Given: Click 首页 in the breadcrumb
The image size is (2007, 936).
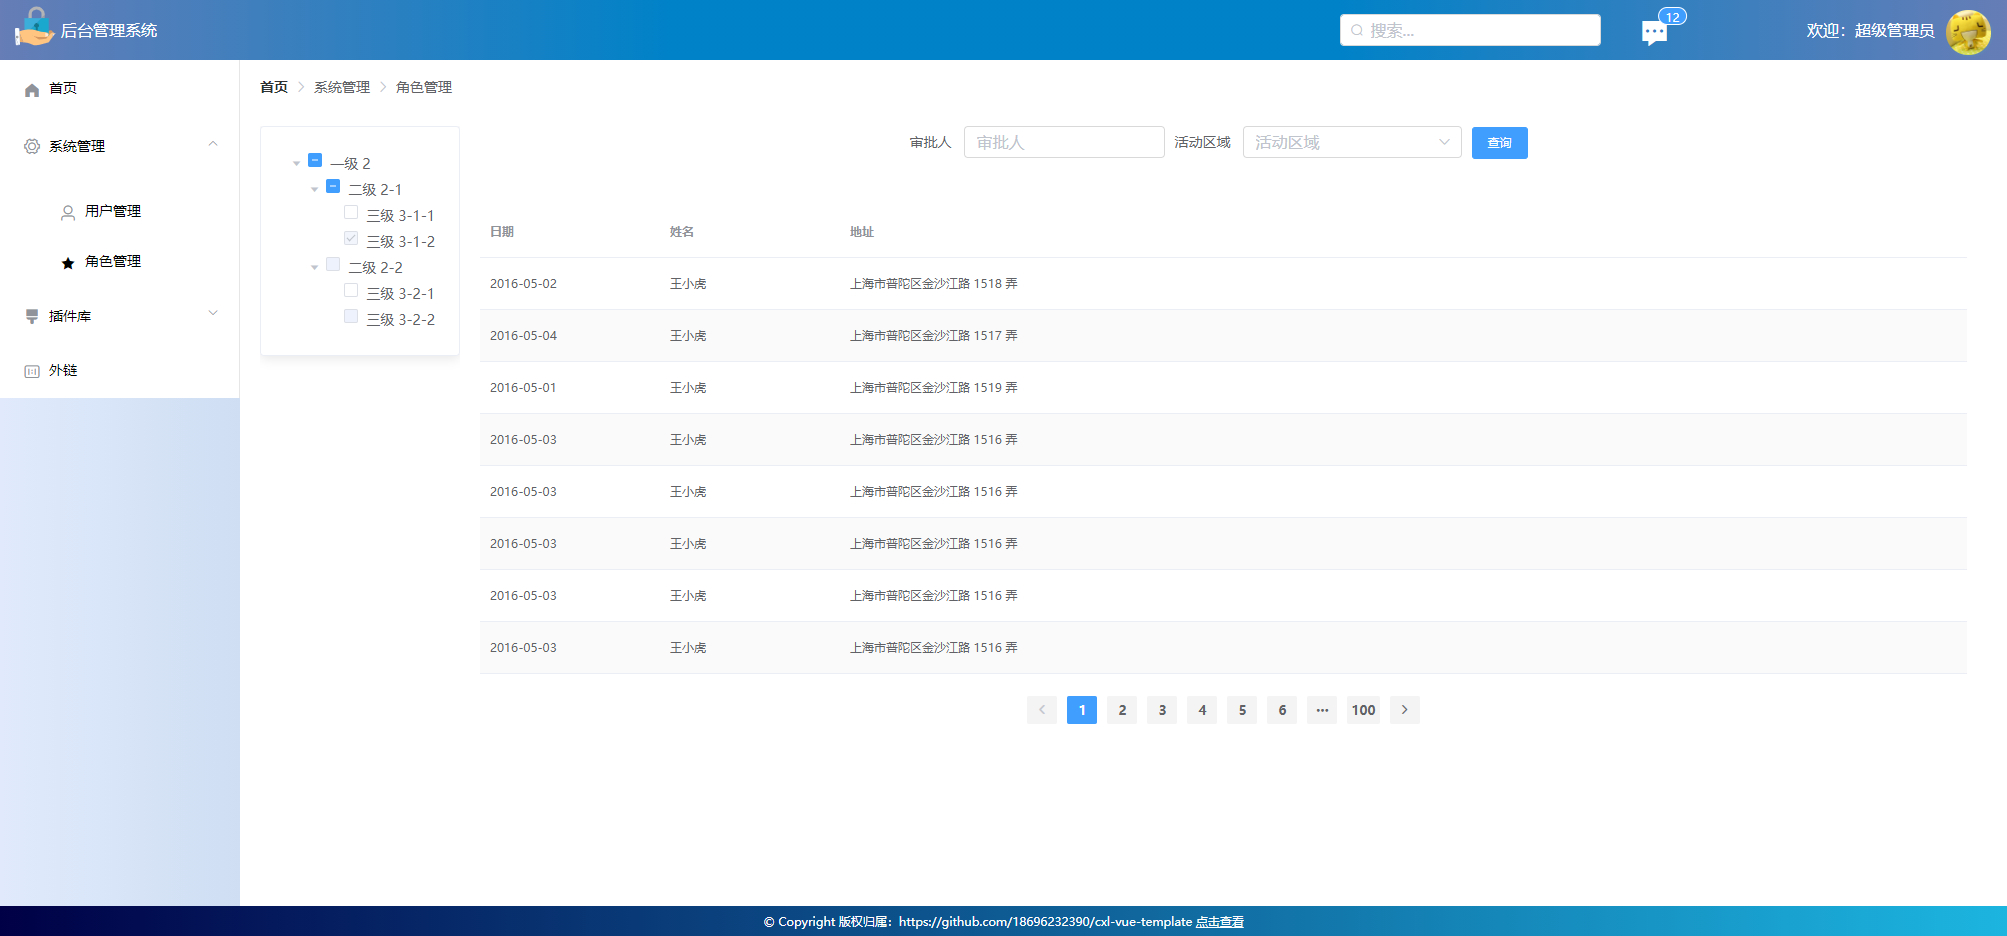Looking at the screenshot, I should click(274, 87).
